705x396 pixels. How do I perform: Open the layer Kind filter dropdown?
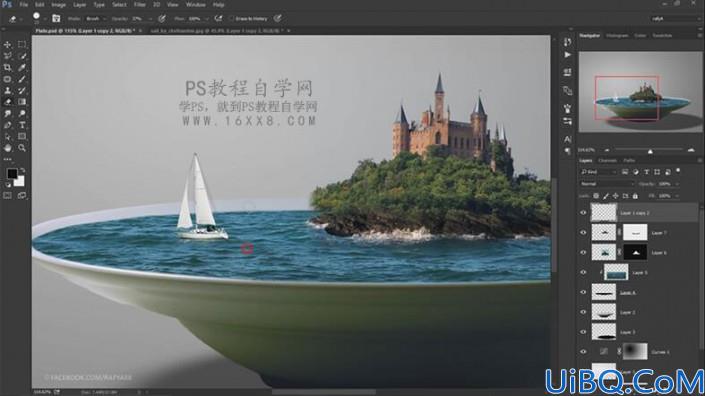pos(598,172)
